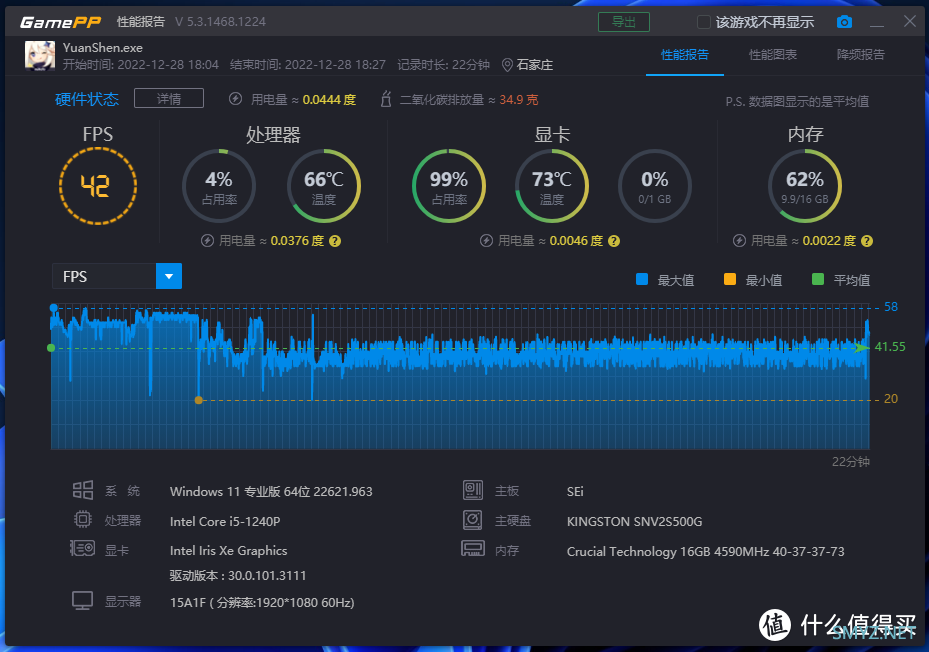The width and height of the screenshot is (929, 652).
Task: Click the lightning icon beside total 用电量
Action: click(235, 99)
